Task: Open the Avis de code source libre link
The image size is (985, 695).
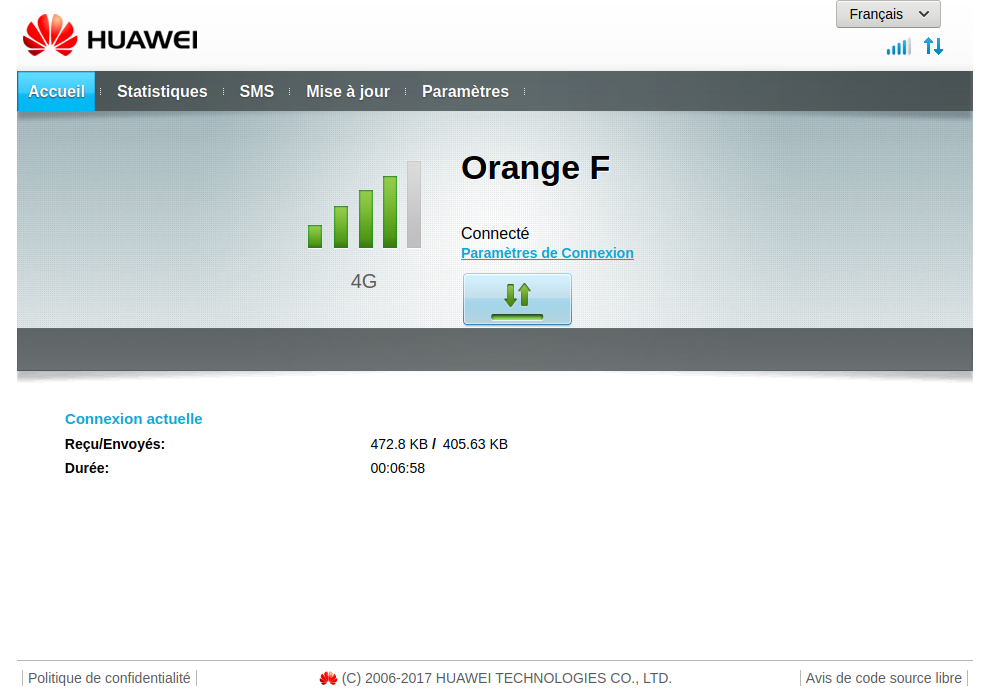Action: [883, 678]
